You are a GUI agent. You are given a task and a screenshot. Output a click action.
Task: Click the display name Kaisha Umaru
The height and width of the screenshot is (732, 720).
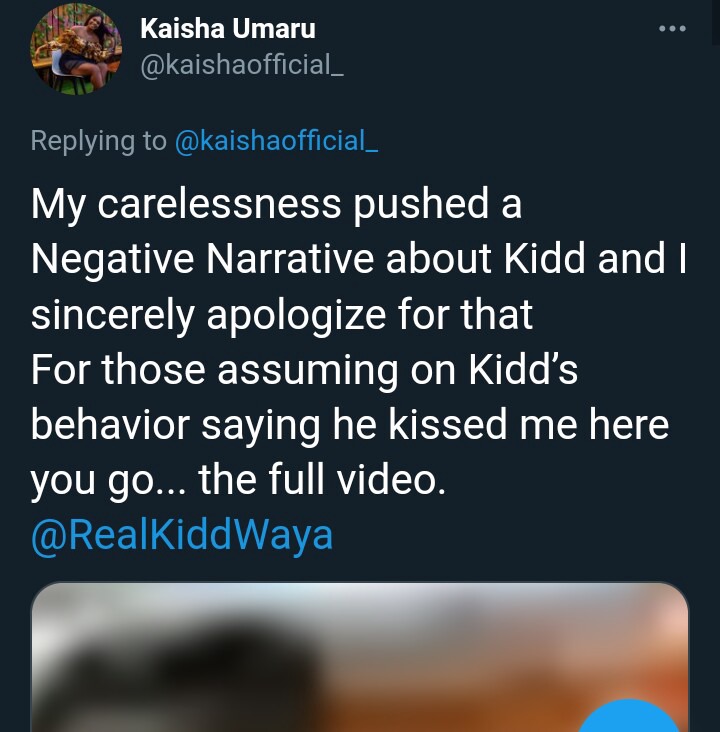tap(228, 30)
